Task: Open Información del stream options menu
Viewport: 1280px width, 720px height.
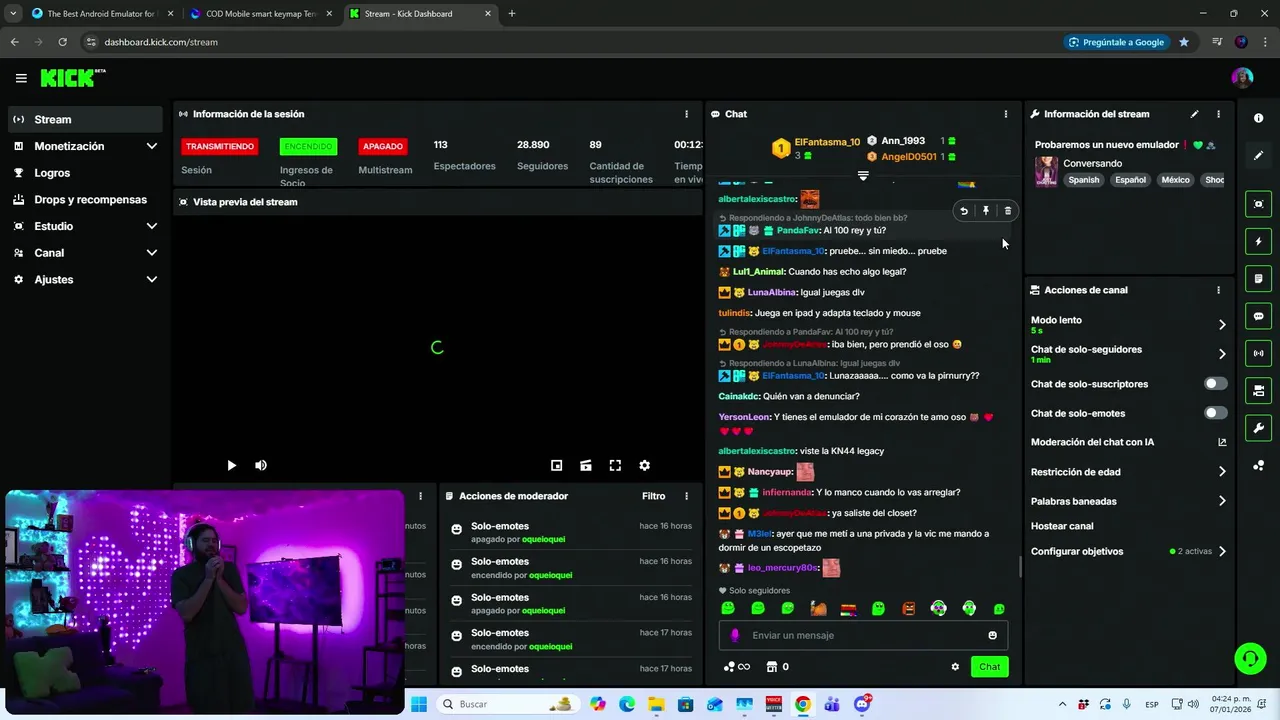Action: pyautogui.click(x=1218, y=114)
